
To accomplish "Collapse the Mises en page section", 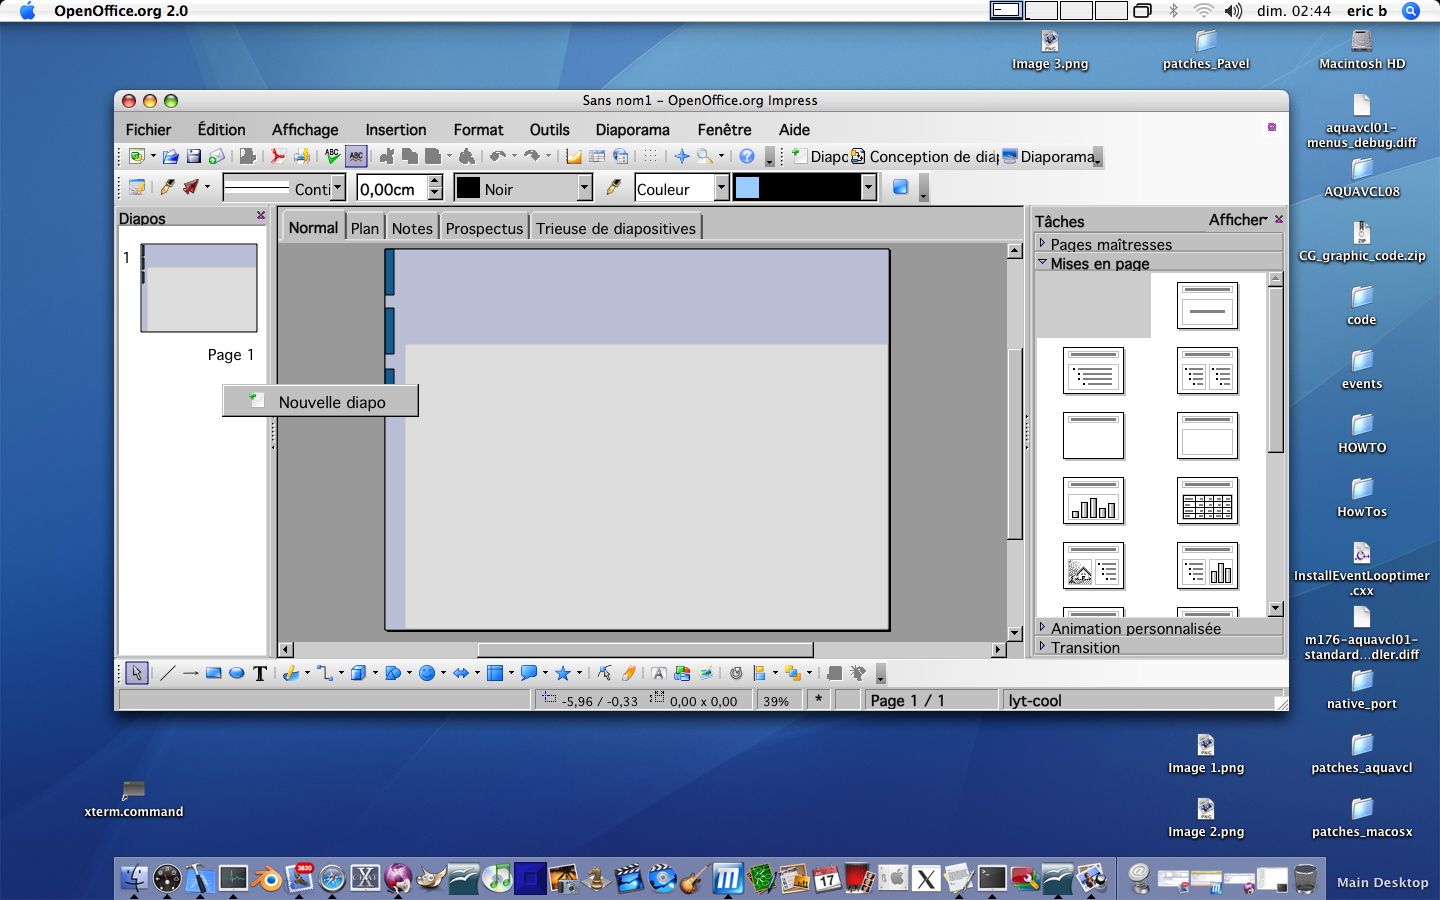I will [1159, 263].
